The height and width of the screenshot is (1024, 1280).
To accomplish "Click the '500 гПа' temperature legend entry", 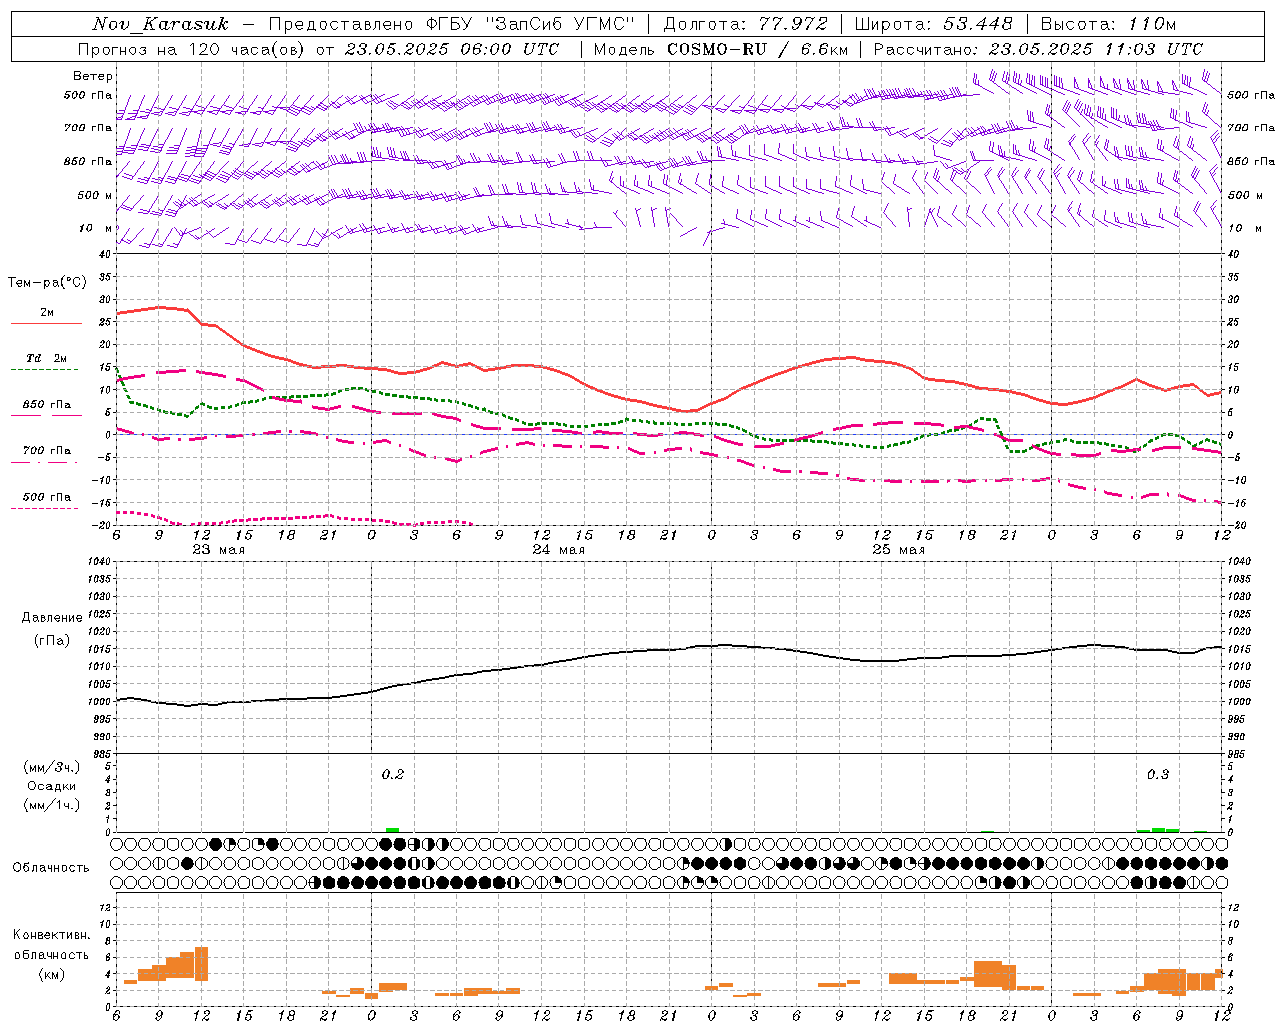I will coord(47,497).
